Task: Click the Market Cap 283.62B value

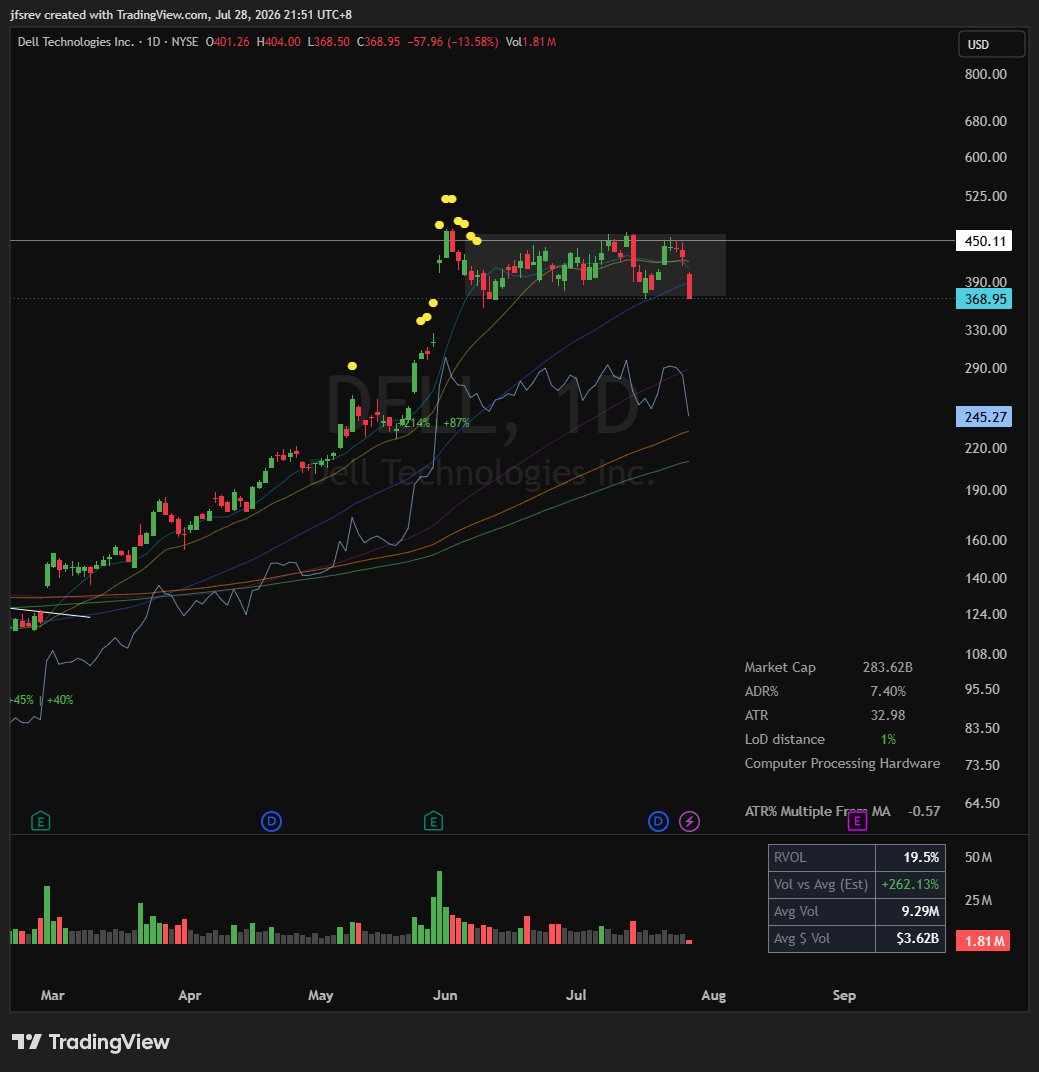Action: pyautogui.click(x=887, y=667)
